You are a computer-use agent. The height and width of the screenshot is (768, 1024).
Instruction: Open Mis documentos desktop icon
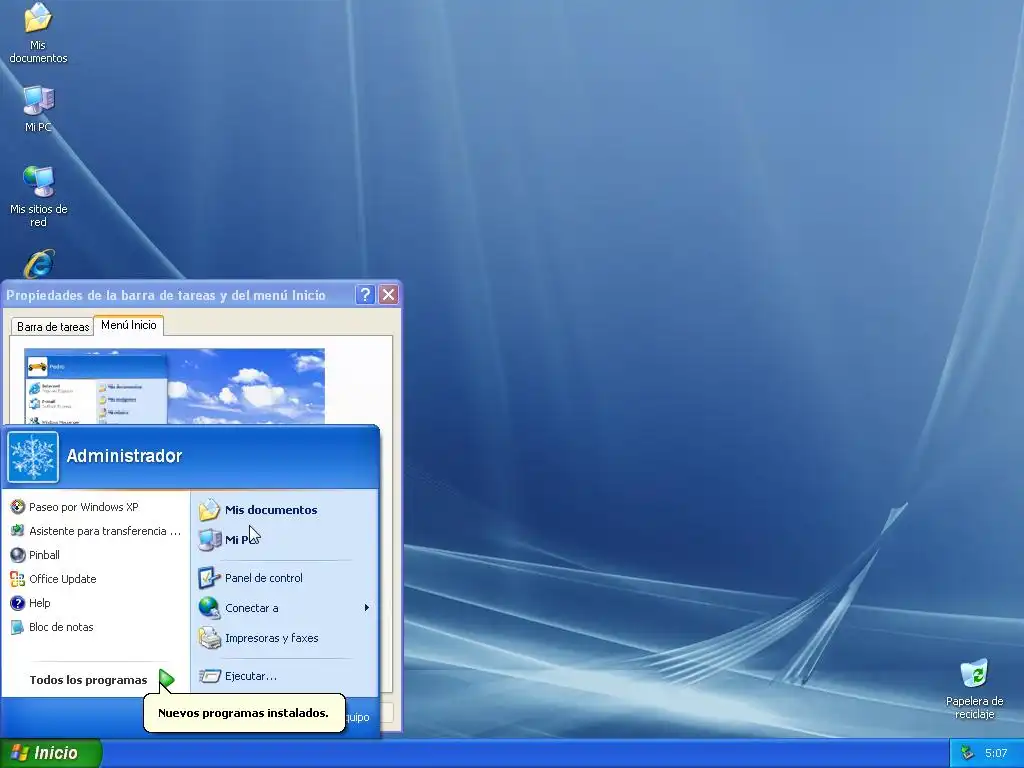pyautogui.click(x=38, y=33)
